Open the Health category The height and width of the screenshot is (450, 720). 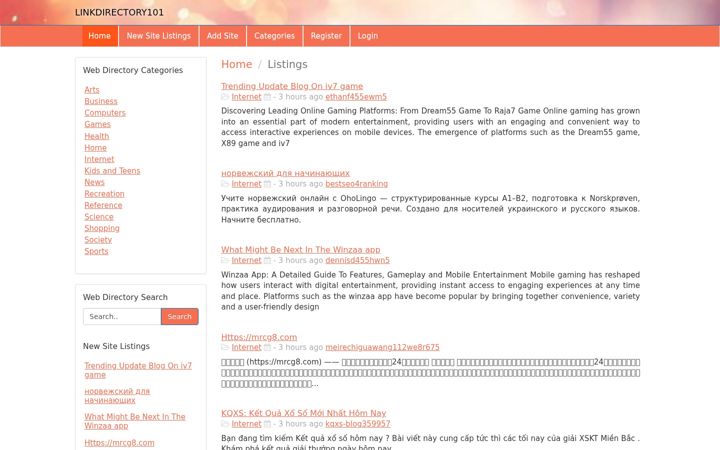coord(97,136)
